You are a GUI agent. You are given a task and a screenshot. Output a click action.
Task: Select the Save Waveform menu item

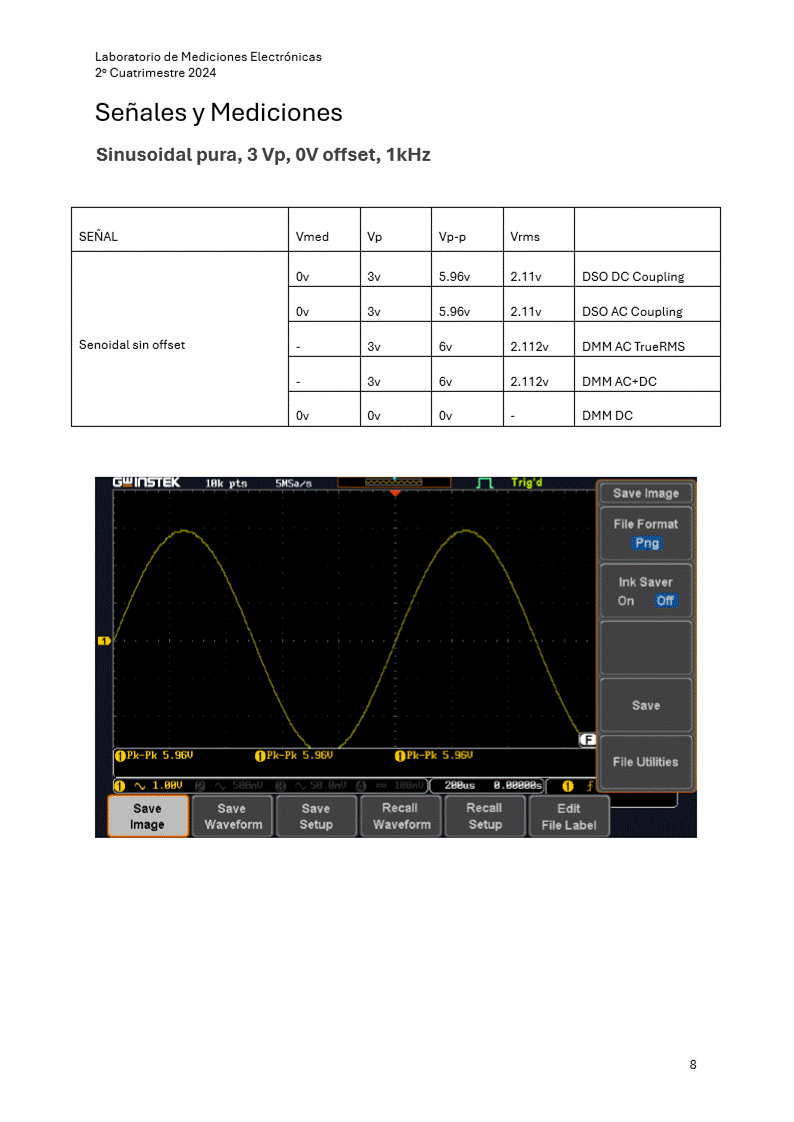pyautogui.click(x=232, y=816)
